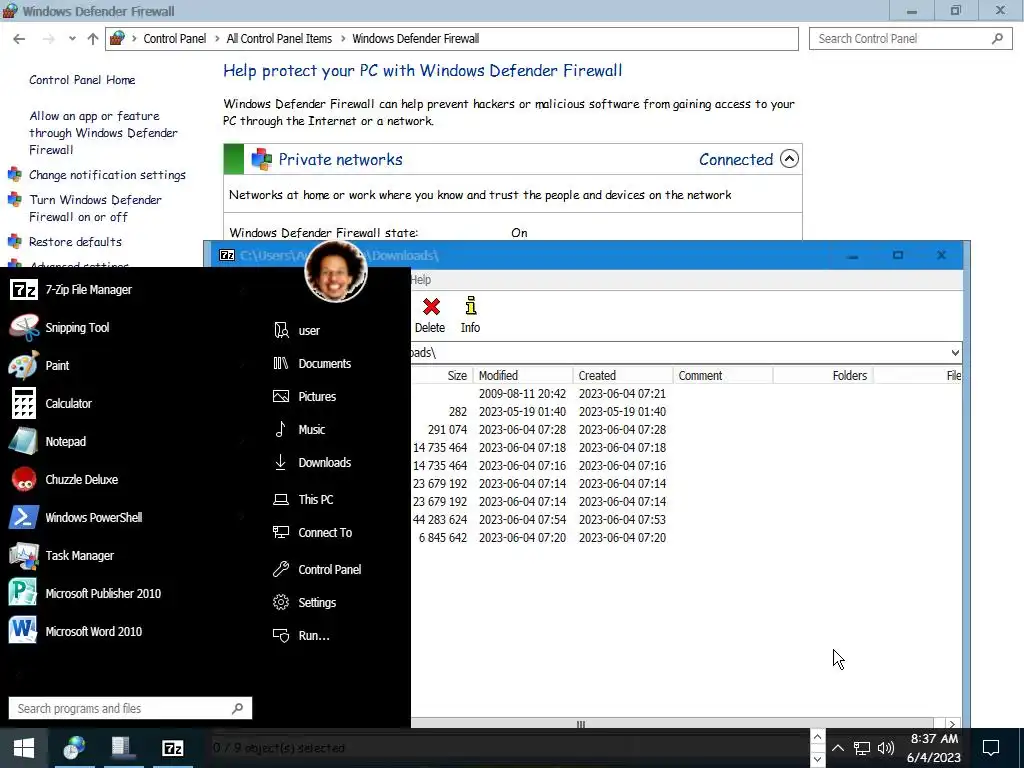Open Microsoft Publisher 2010
Viewport: 1024px width, 768px height.
85,593
